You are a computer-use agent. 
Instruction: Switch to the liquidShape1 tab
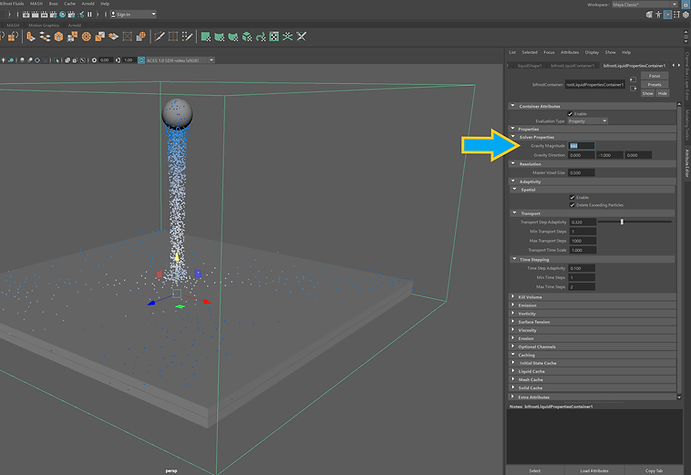[529, 66]
